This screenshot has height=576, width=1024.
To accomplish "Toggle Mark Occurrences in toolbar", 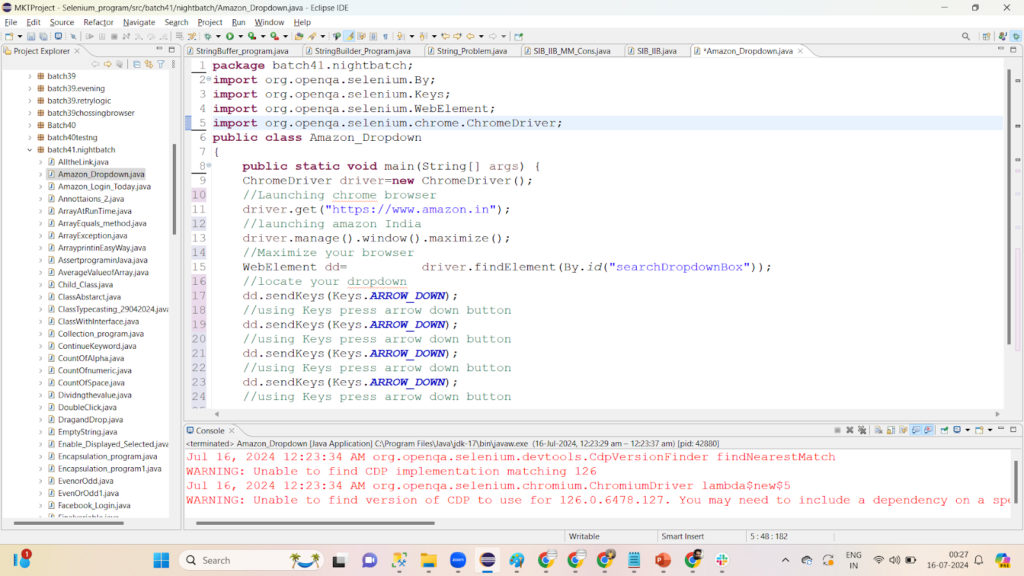I will [349, 37].
